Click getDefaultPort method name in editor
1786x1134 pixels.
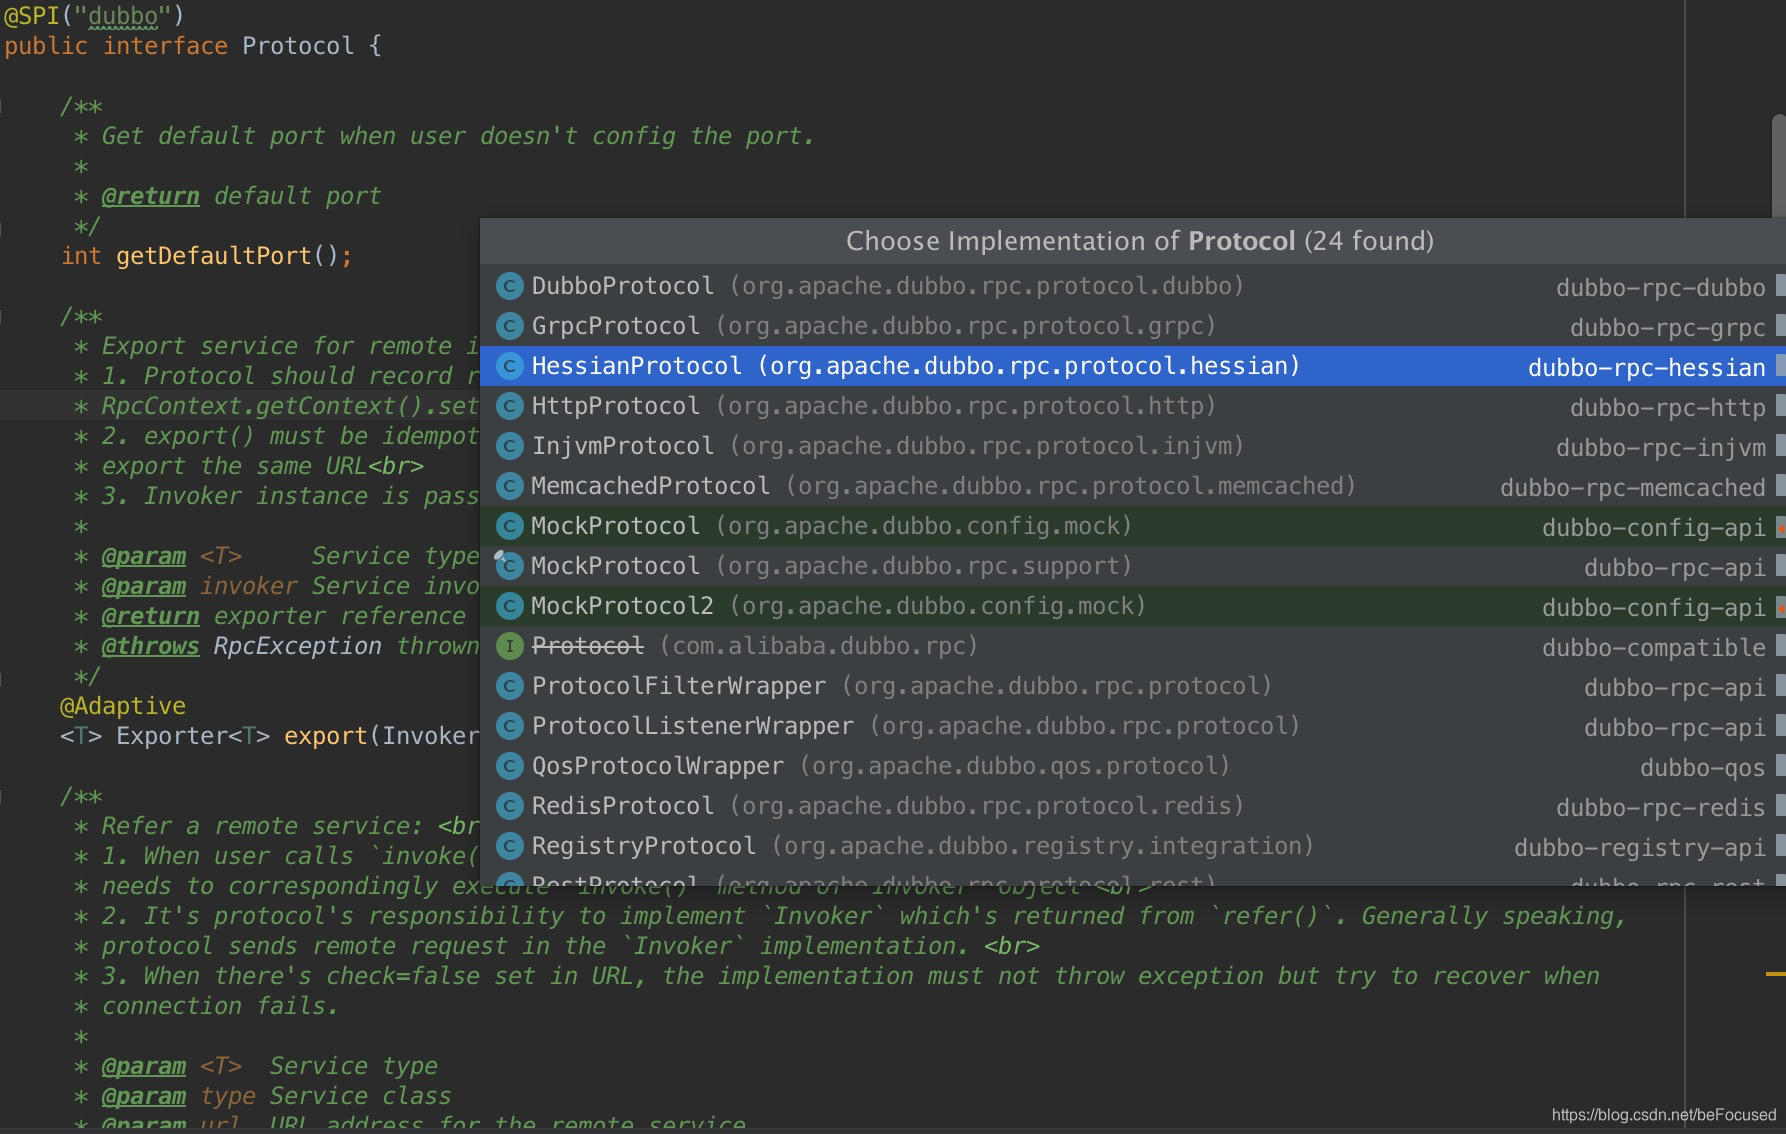tap(214, 256)
